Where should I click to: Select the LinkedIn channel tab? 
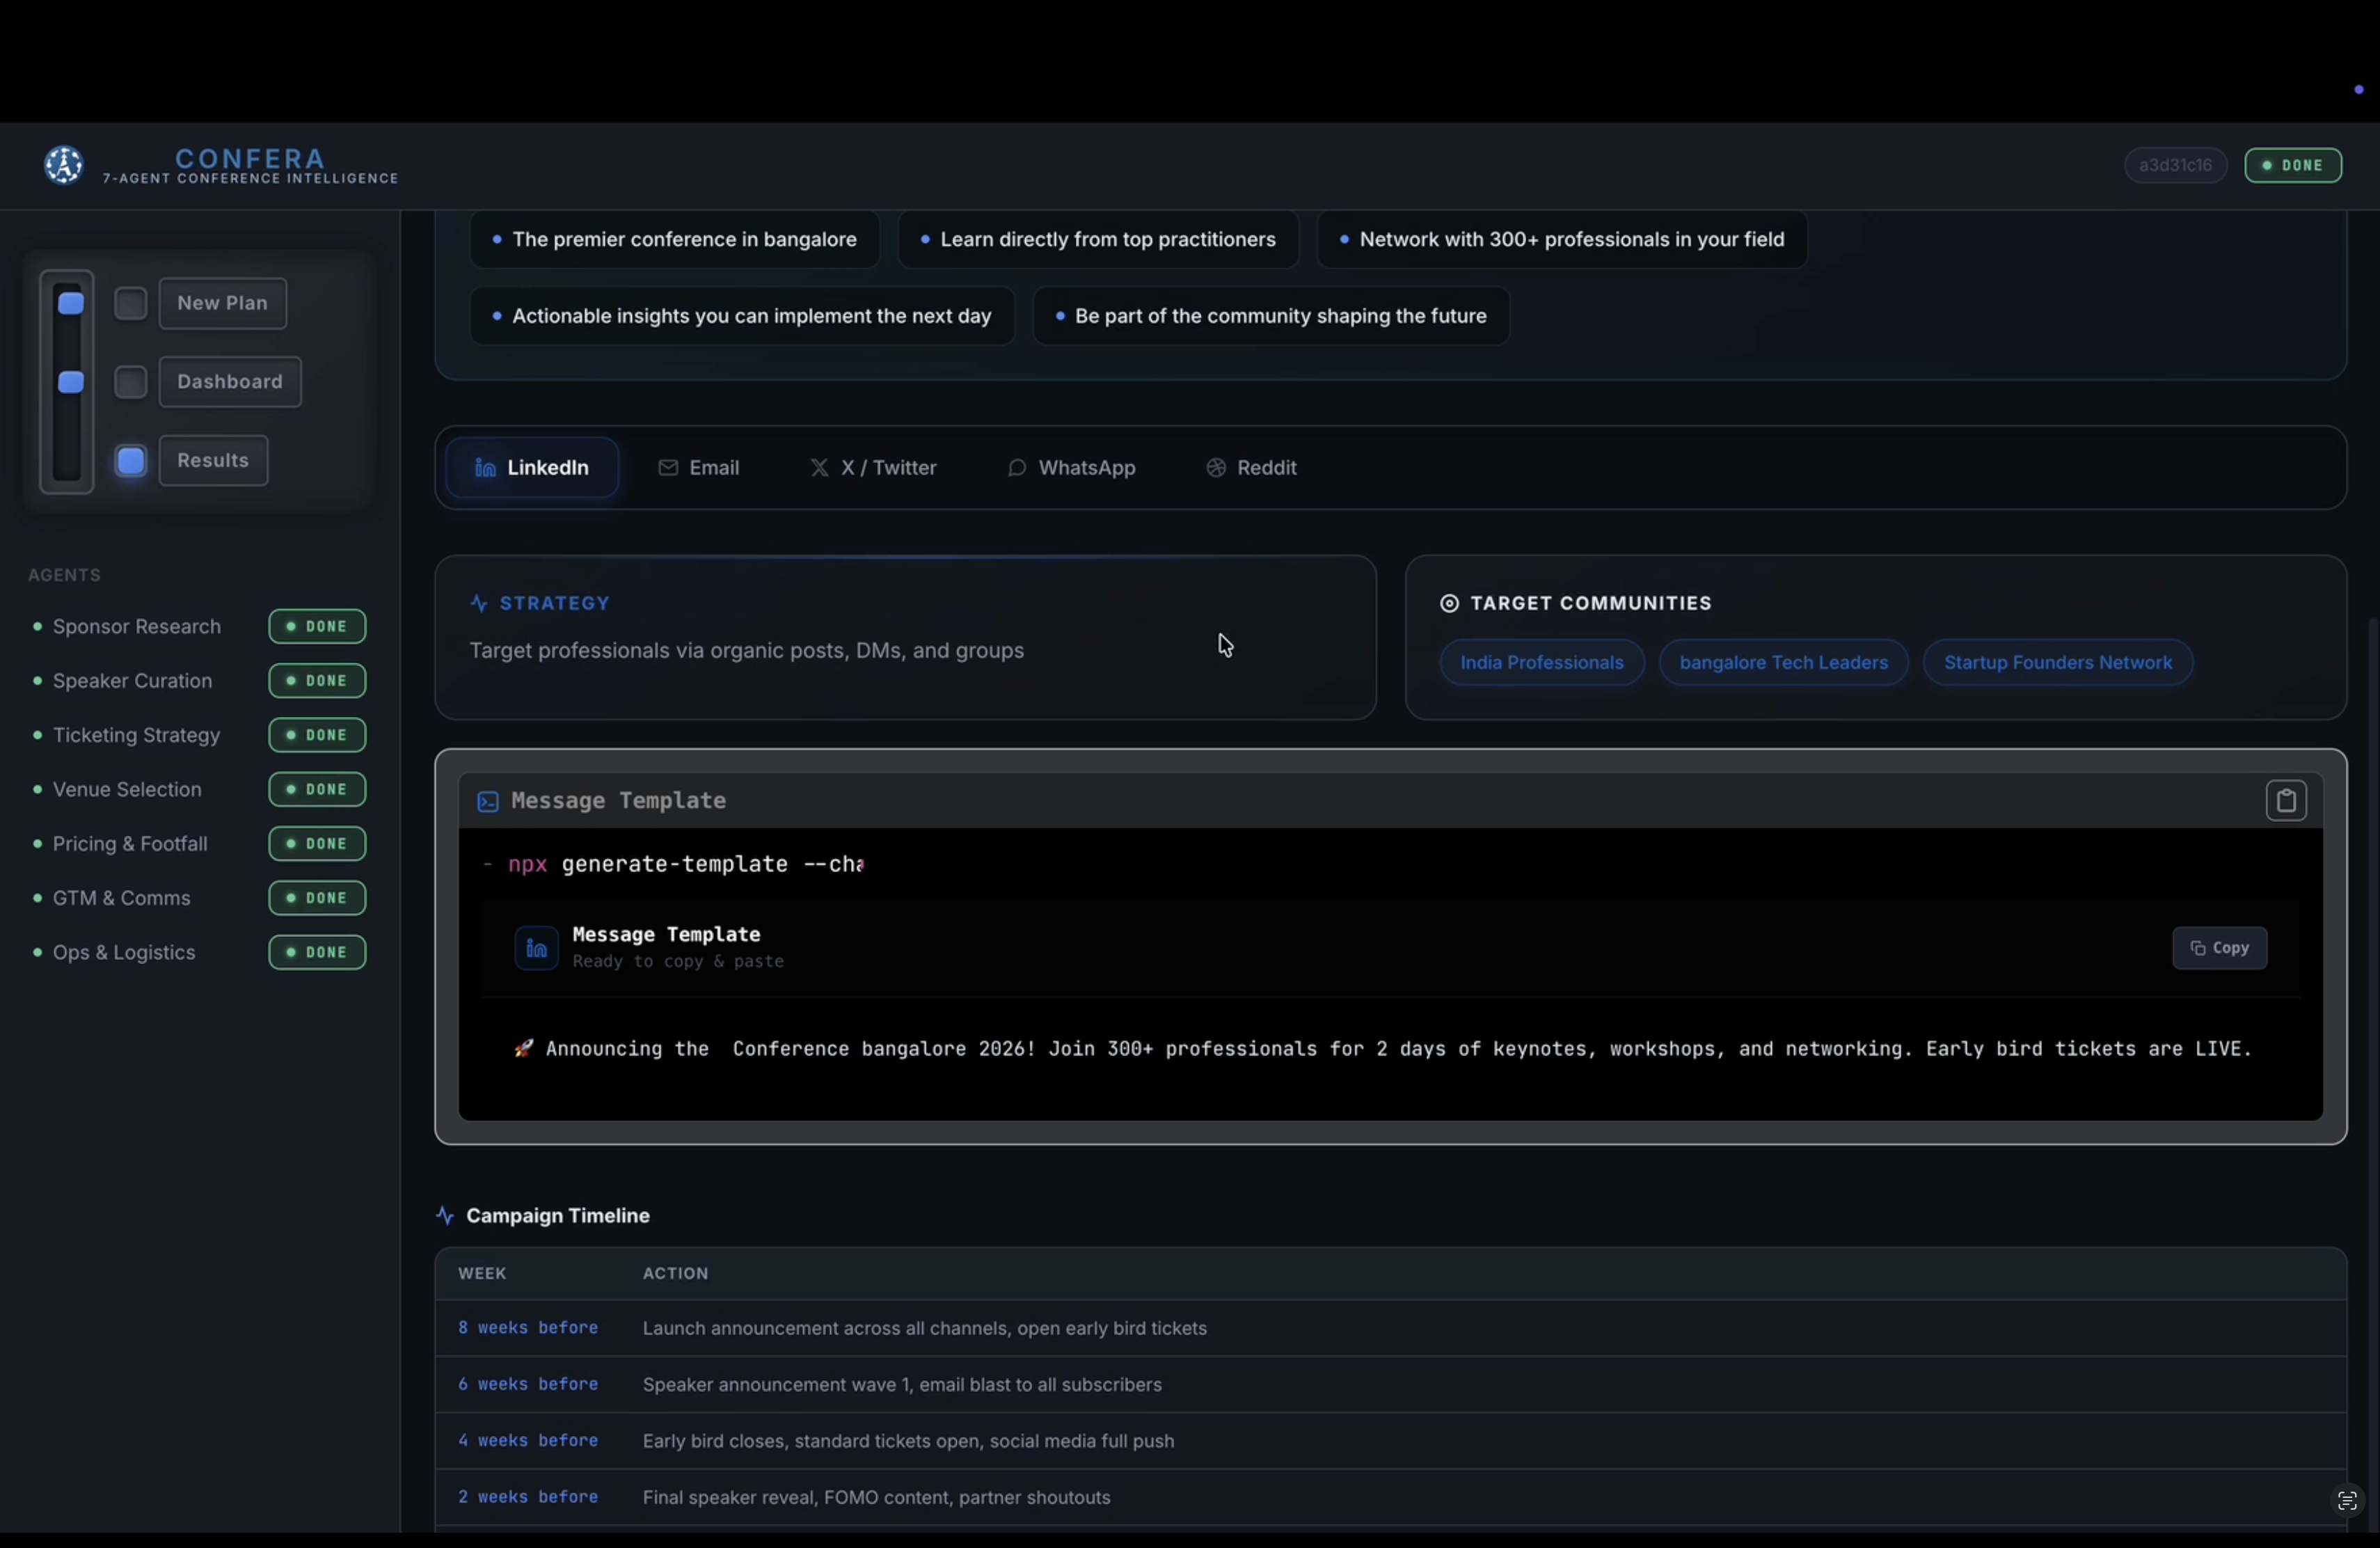tap(532, 468)
